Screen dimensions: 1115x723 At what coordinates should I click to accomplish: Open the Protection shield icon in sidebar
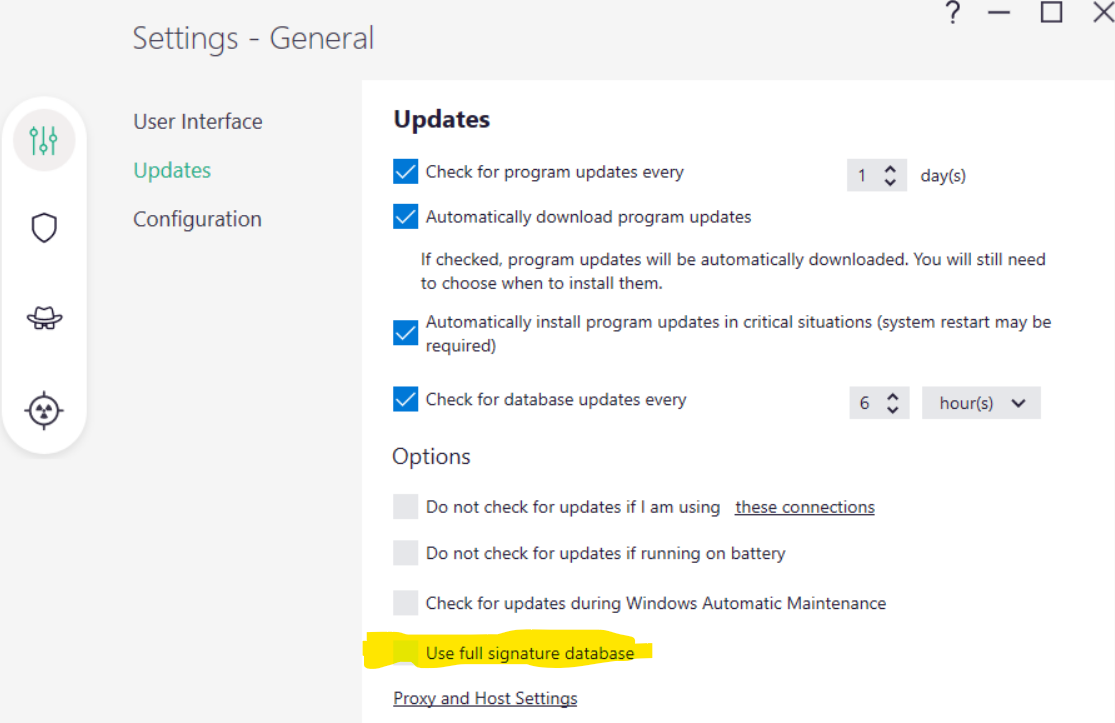pyautogui.click(x=44, y=229)
